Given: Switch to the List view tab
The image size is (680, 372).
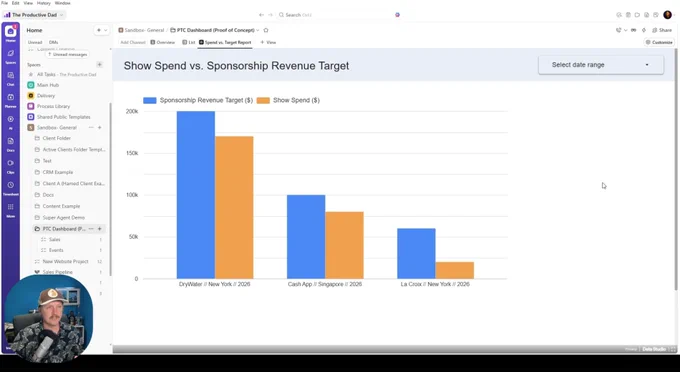Looking at the screenshot, I should point(189,42).
